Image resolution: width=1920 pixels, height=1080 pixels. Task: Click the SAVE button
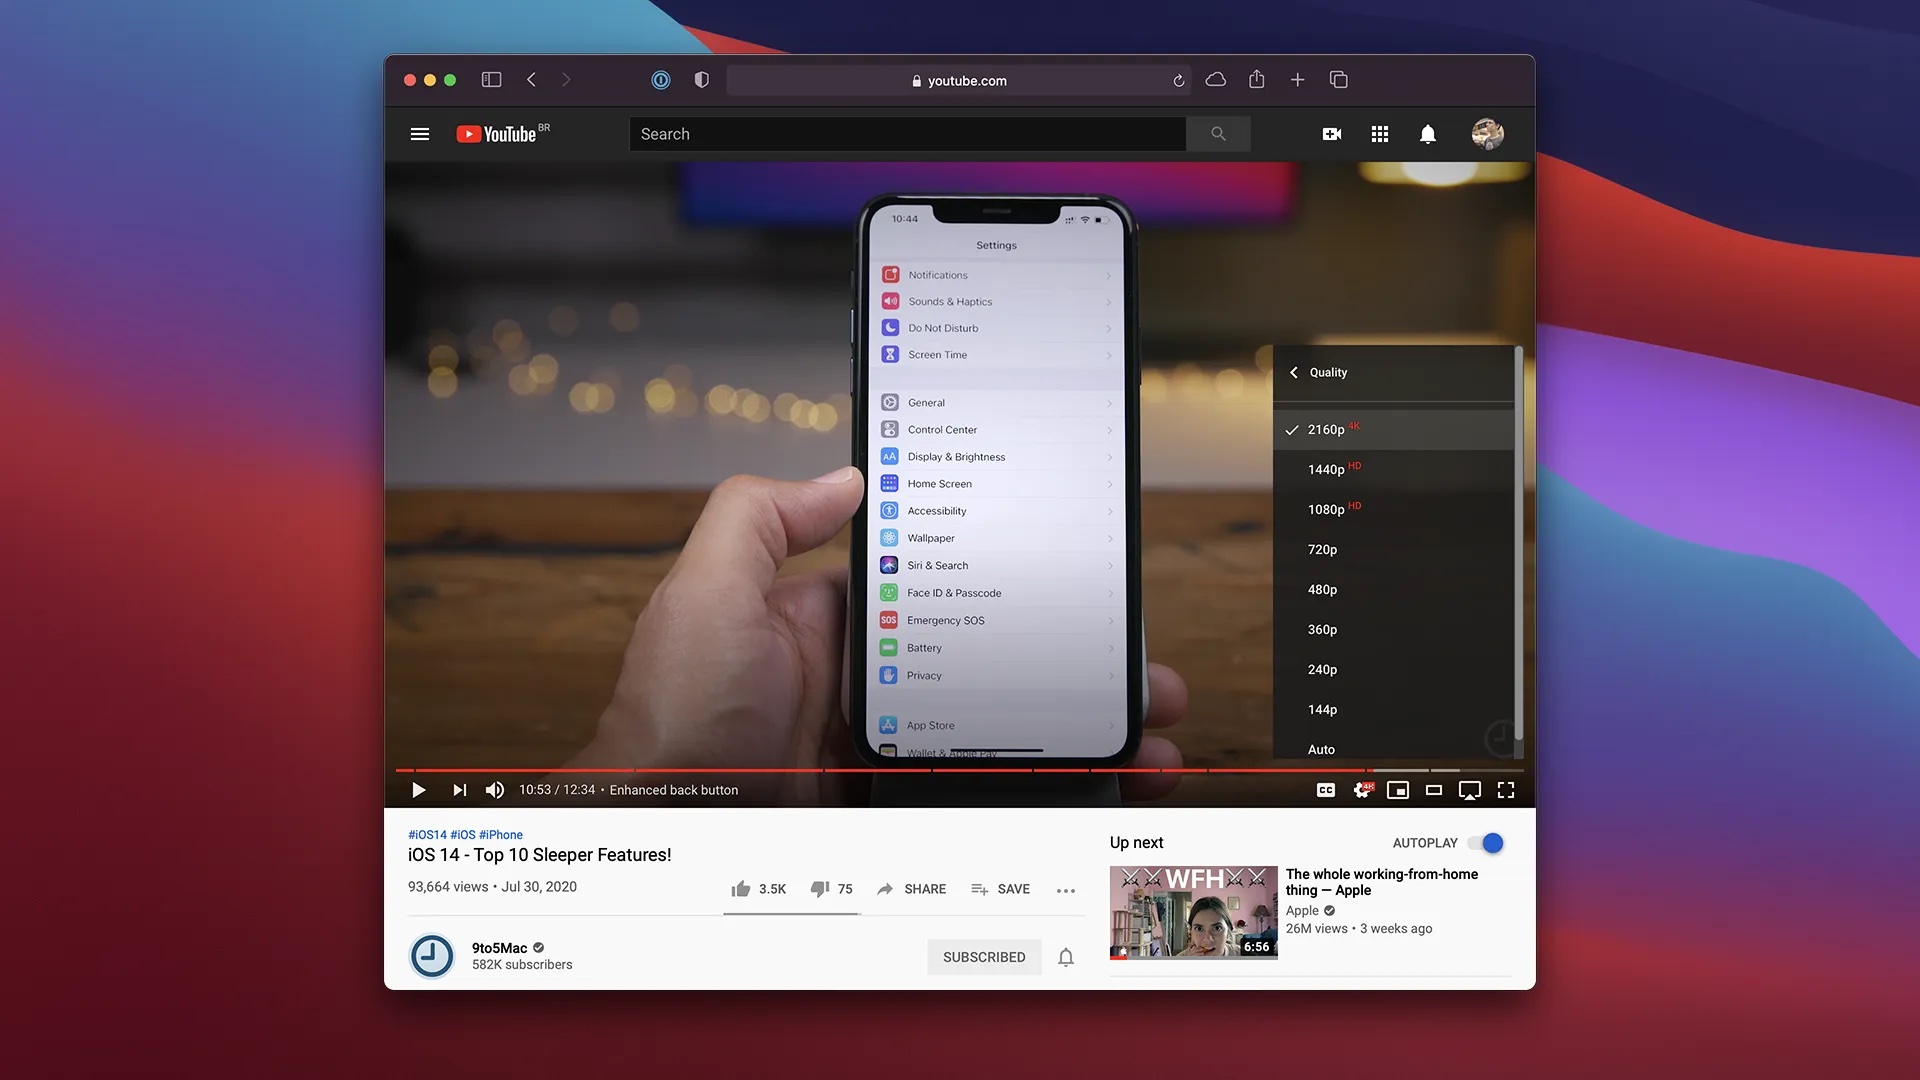tap(1000, 889)
